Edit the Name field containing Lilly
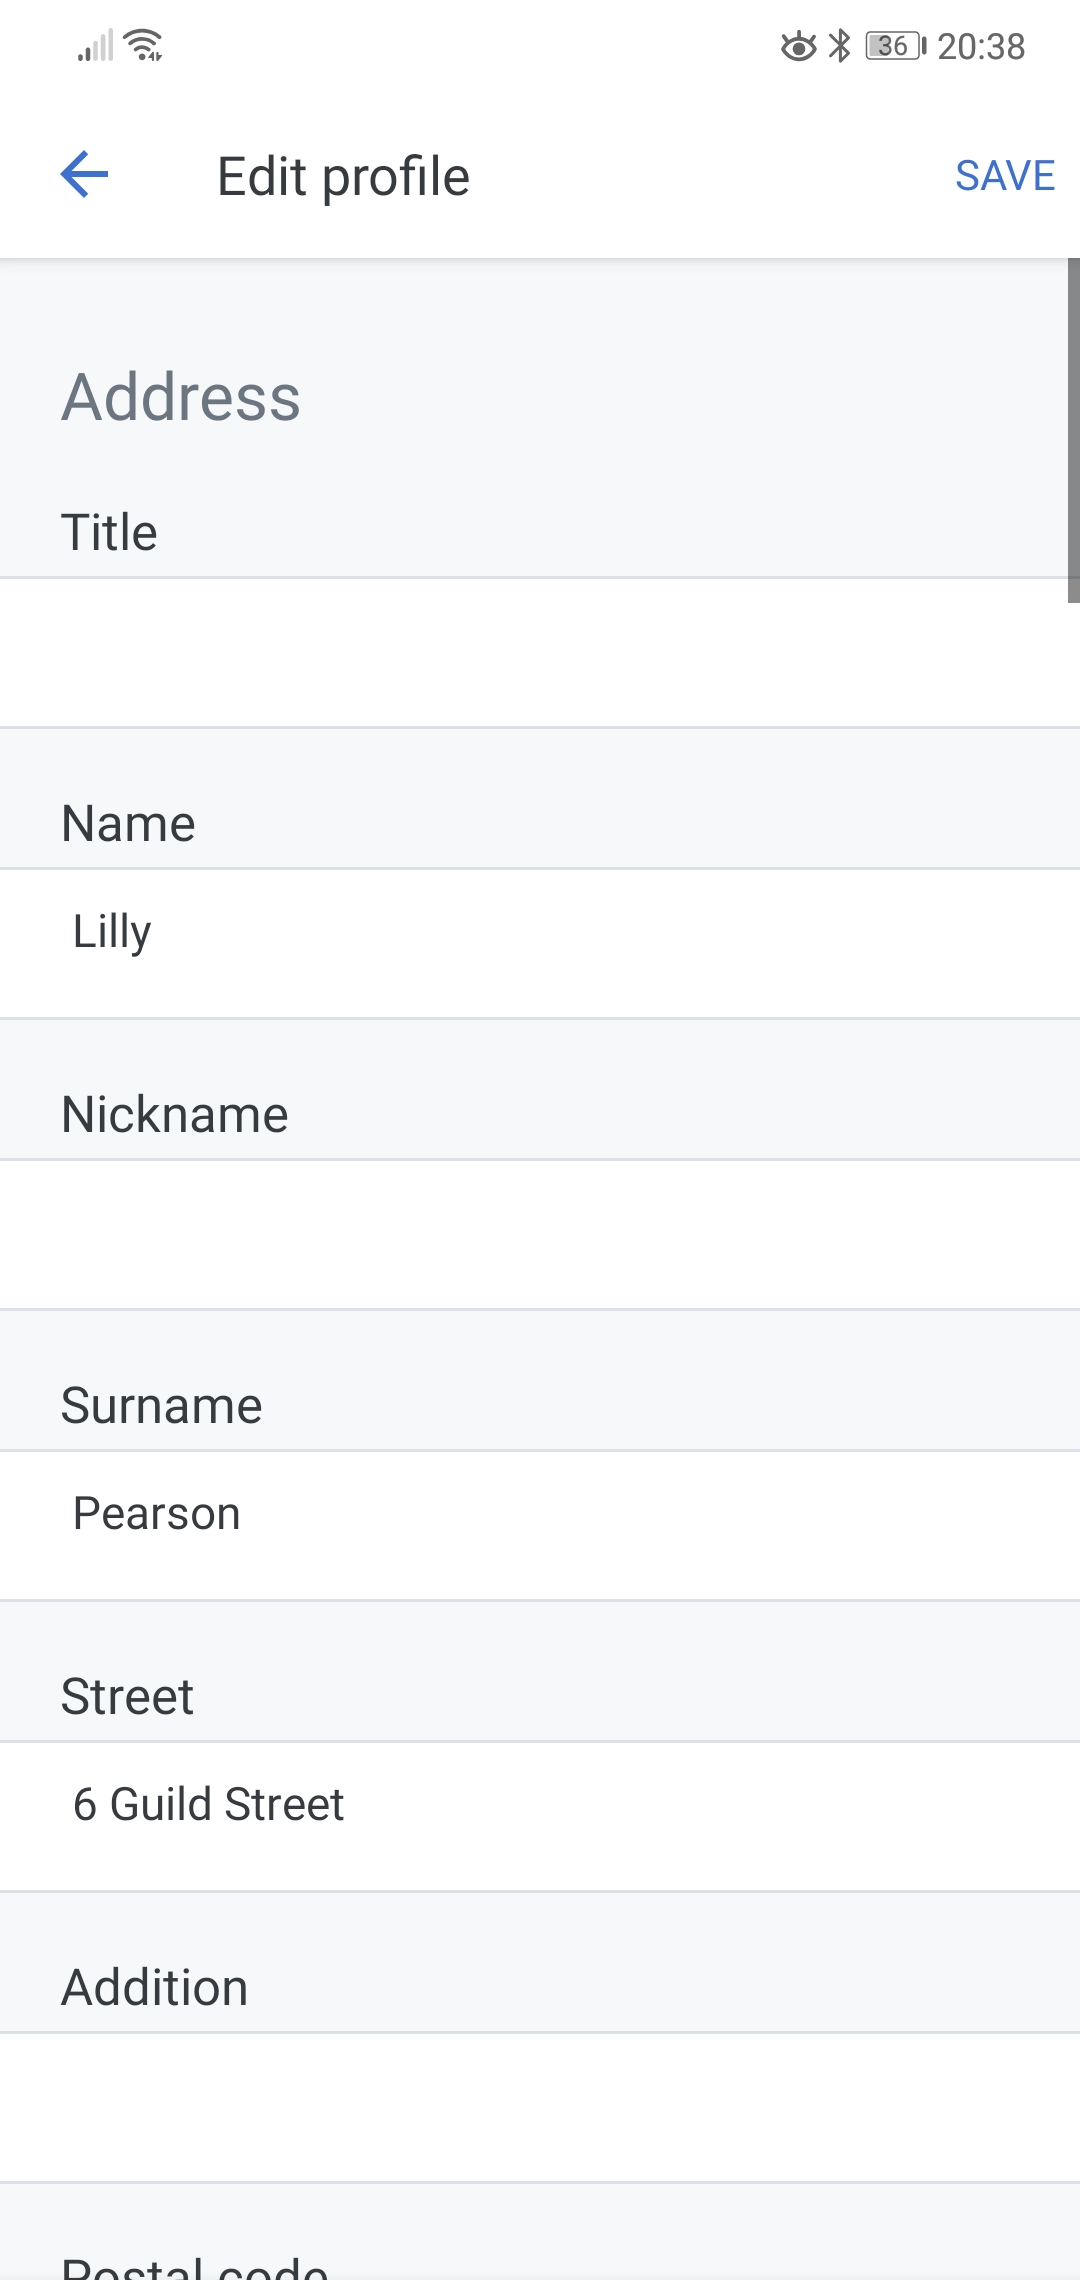Viewport: 1080px width, 2280px height. click(x=540, y=943)
